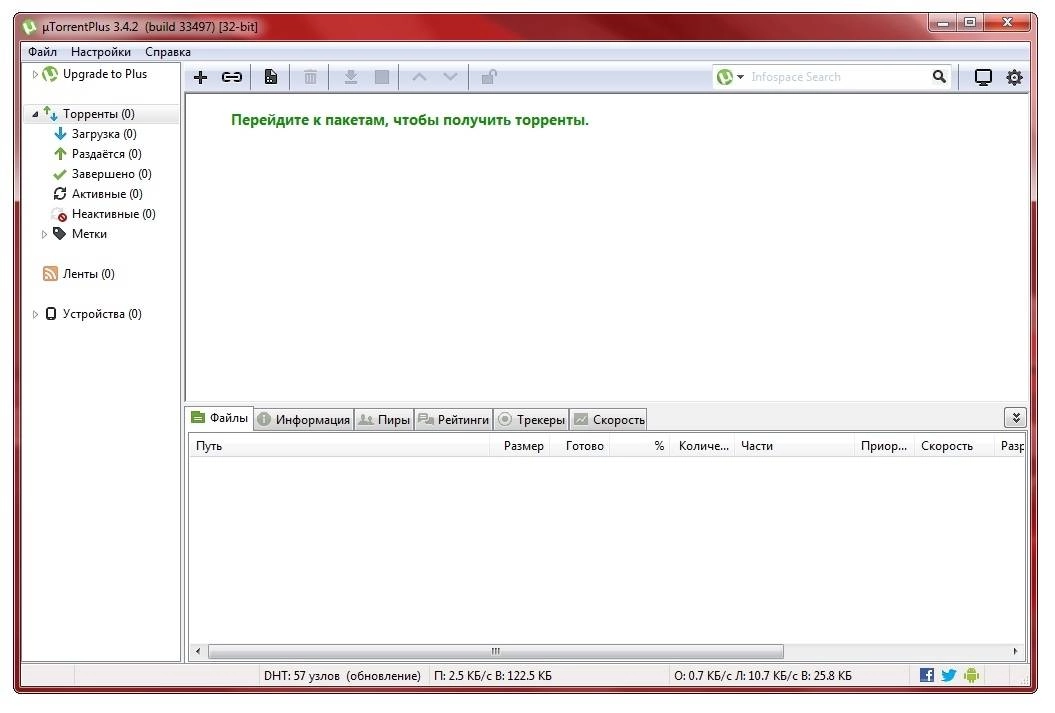Click the search magnifier icon

939,77
